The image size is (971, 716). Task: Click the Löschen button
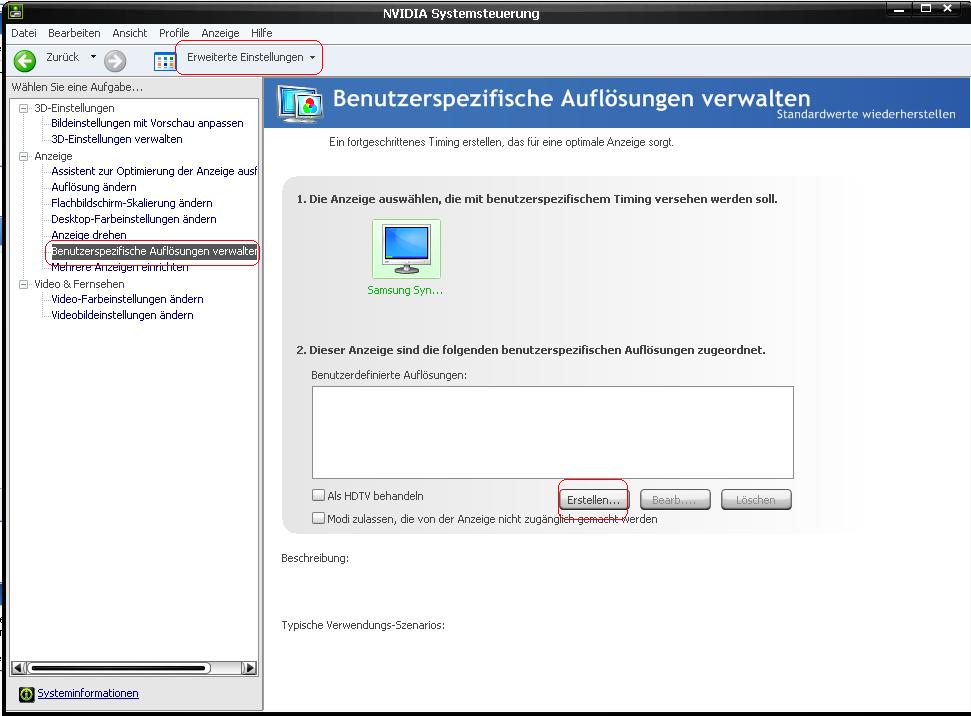click(756, 500)
